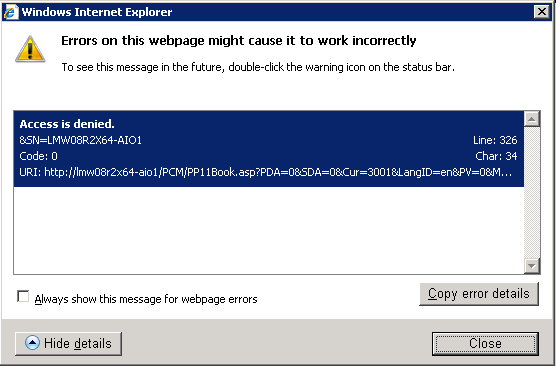Click the Close button at bottom right
556x366 pixels.
point(485,344)
